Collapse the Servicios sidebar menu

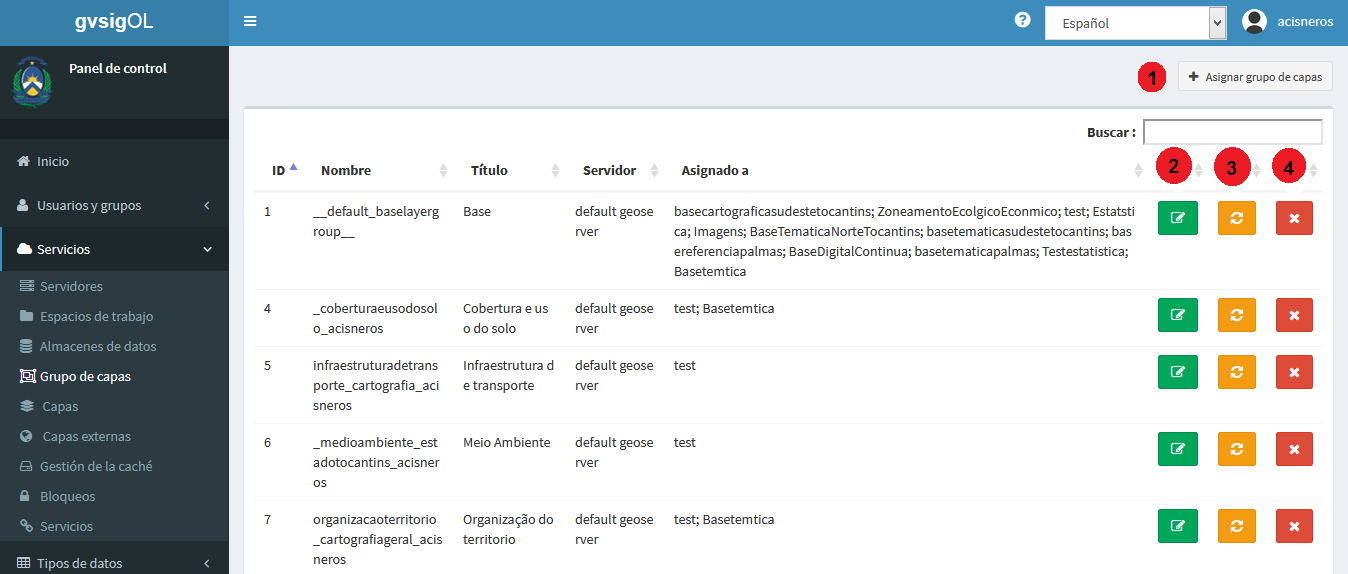[114, 249]
